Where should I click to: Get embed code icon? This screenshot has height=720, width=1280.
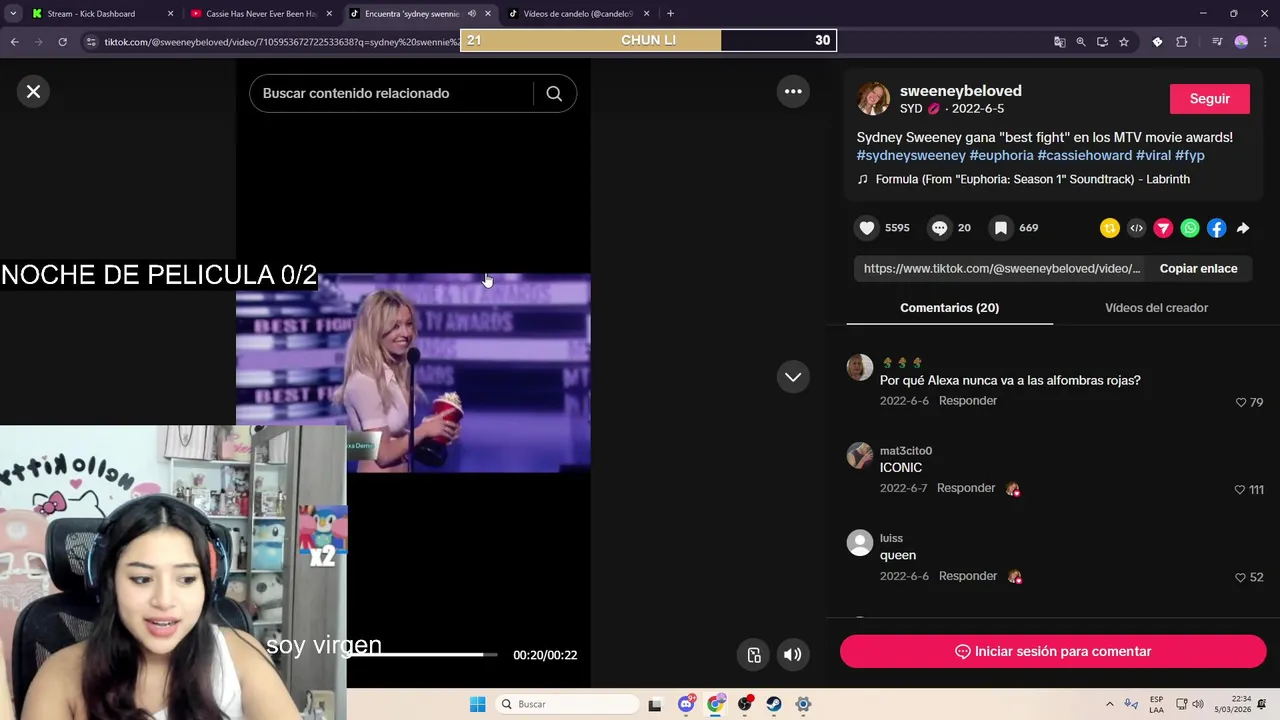pyautogui.click(x=1136, y=228)
